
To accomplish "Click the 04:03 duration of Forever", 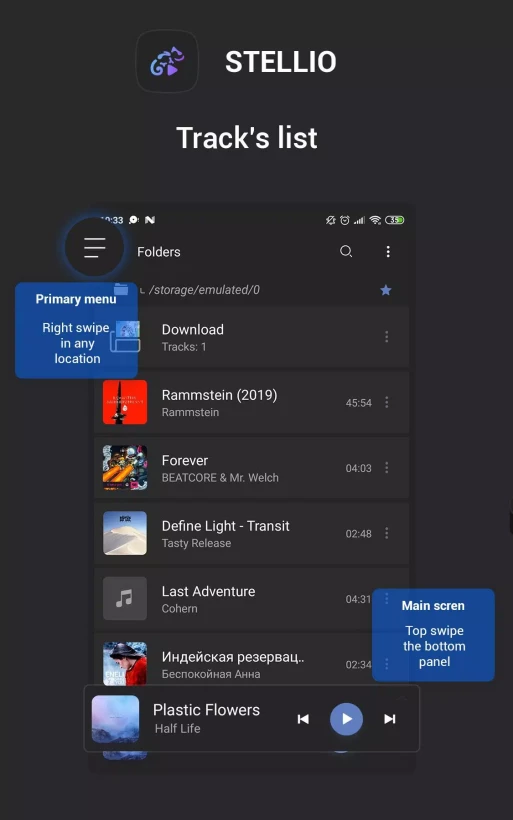I will [359, 468].
